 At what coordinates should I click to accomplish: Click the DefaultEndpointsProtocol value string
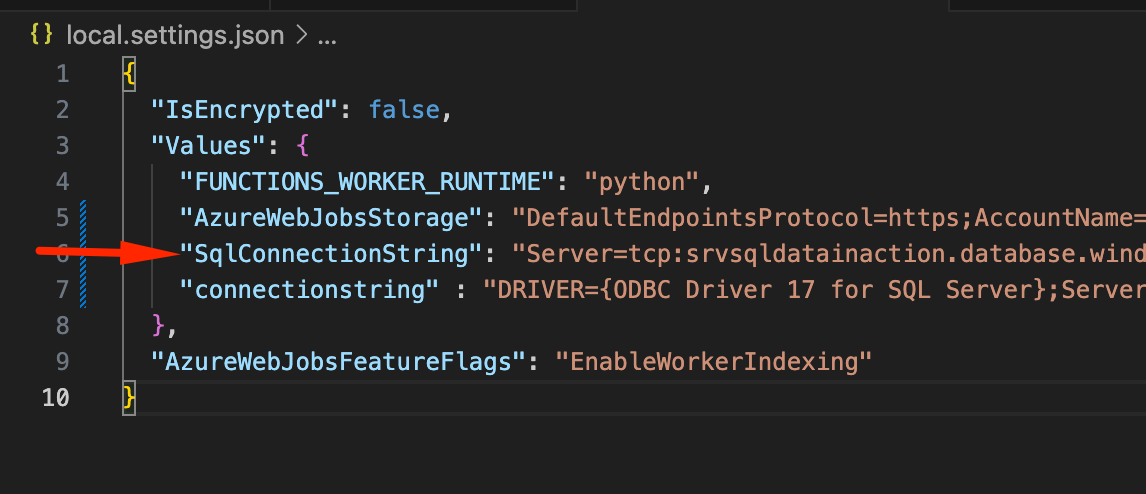[829, 218]
